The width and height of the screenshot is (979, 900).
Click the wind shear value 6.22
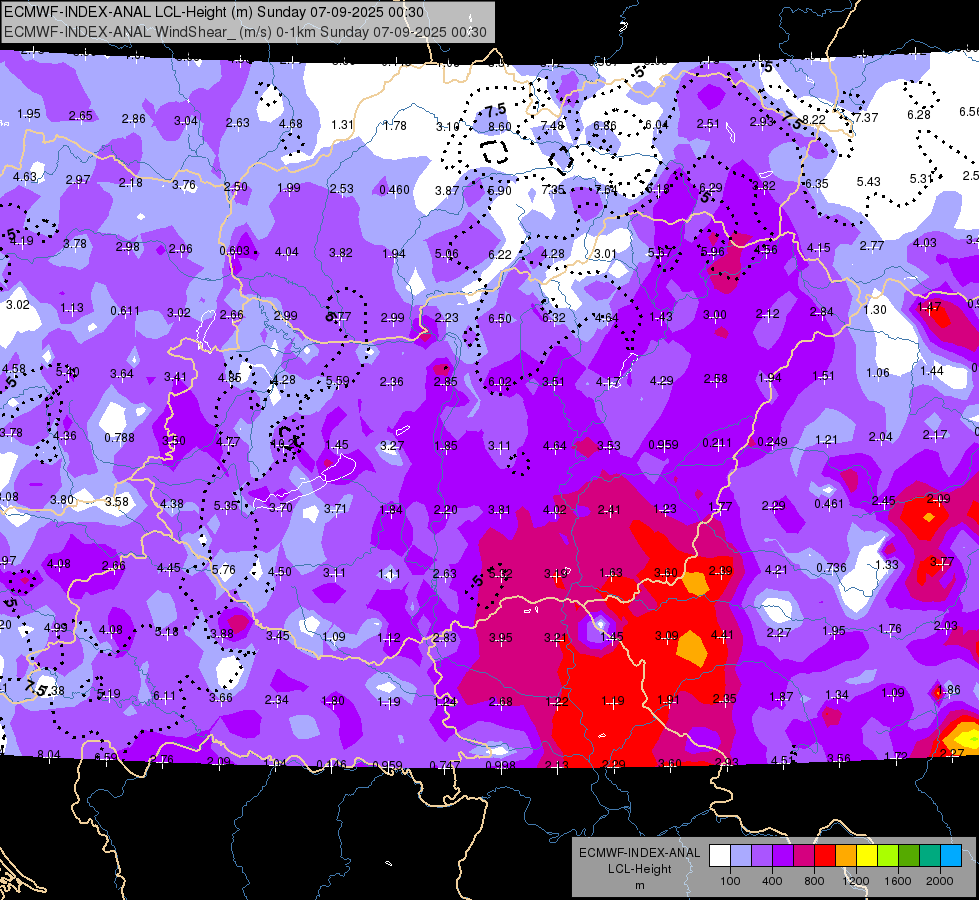tap(499, 254)
